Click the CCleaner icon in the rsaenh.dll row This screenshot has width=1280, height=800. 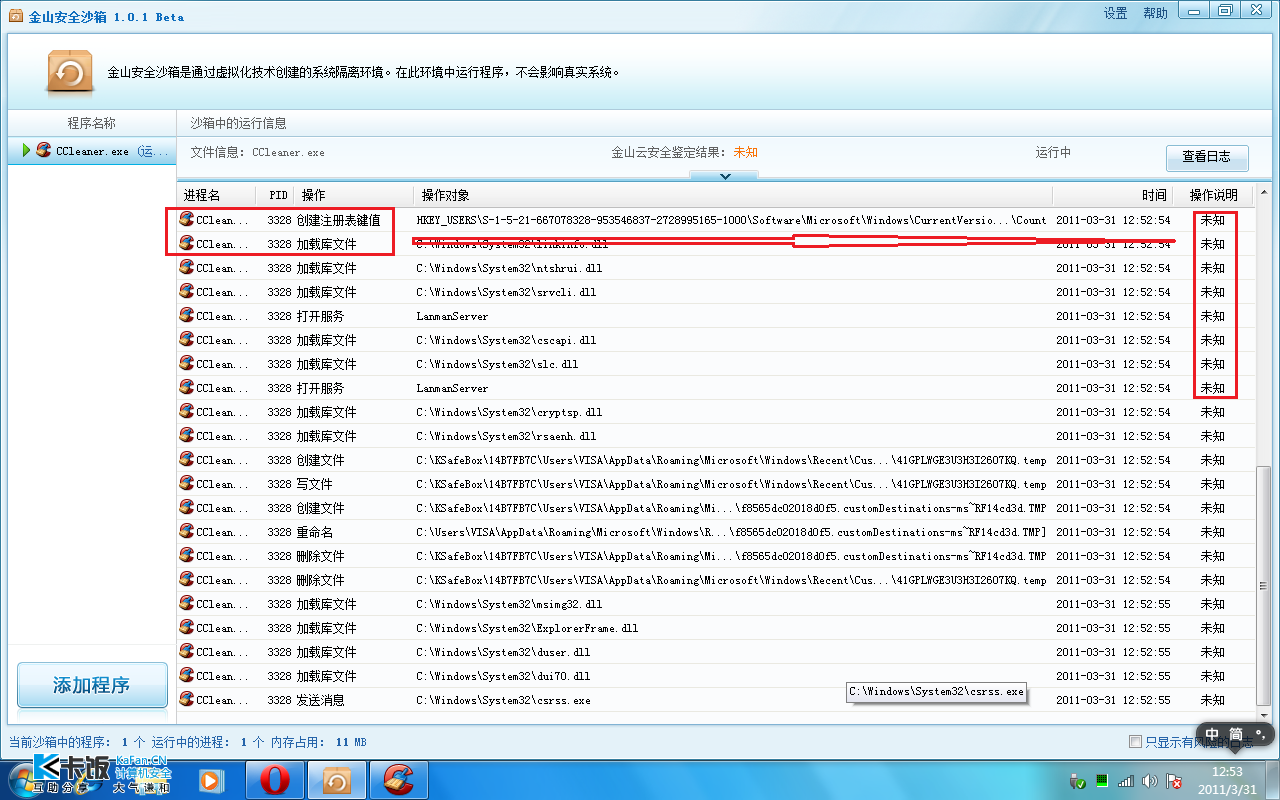click(x=186, y=435)
